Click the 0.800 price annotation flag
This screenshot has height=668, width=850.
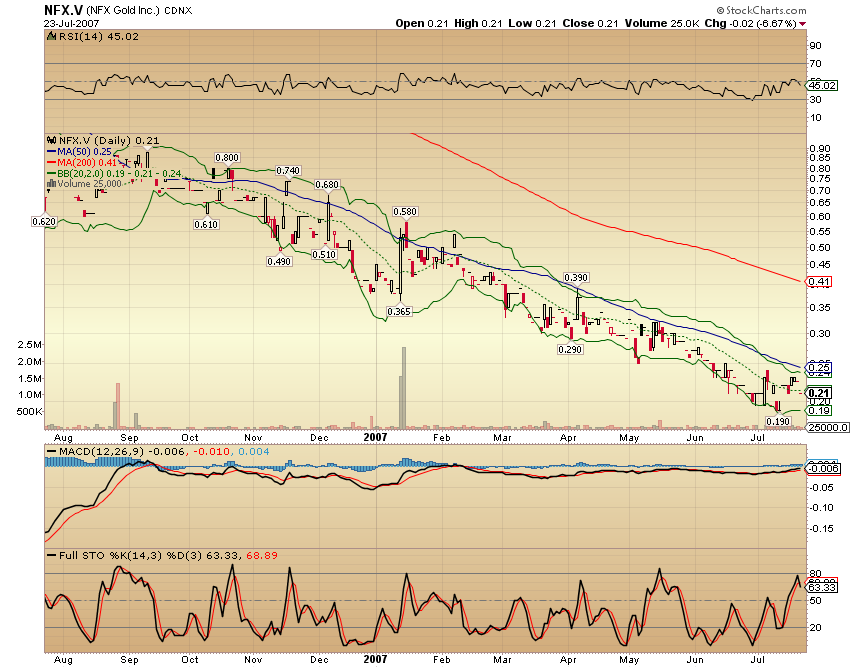tap(228, 157)
